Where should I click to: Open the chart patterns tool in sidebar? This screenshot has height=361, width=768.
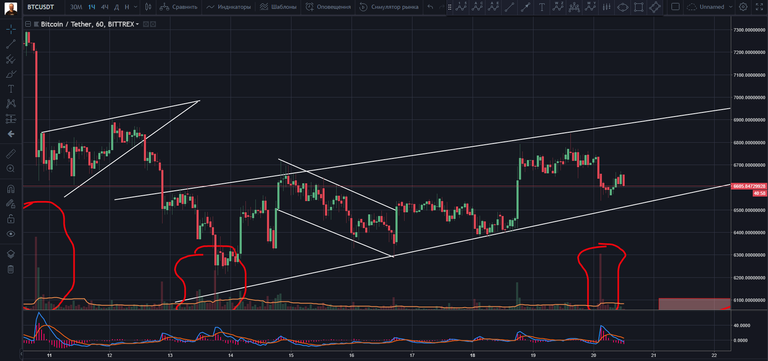pyautogui.click(x=11, y=103)
